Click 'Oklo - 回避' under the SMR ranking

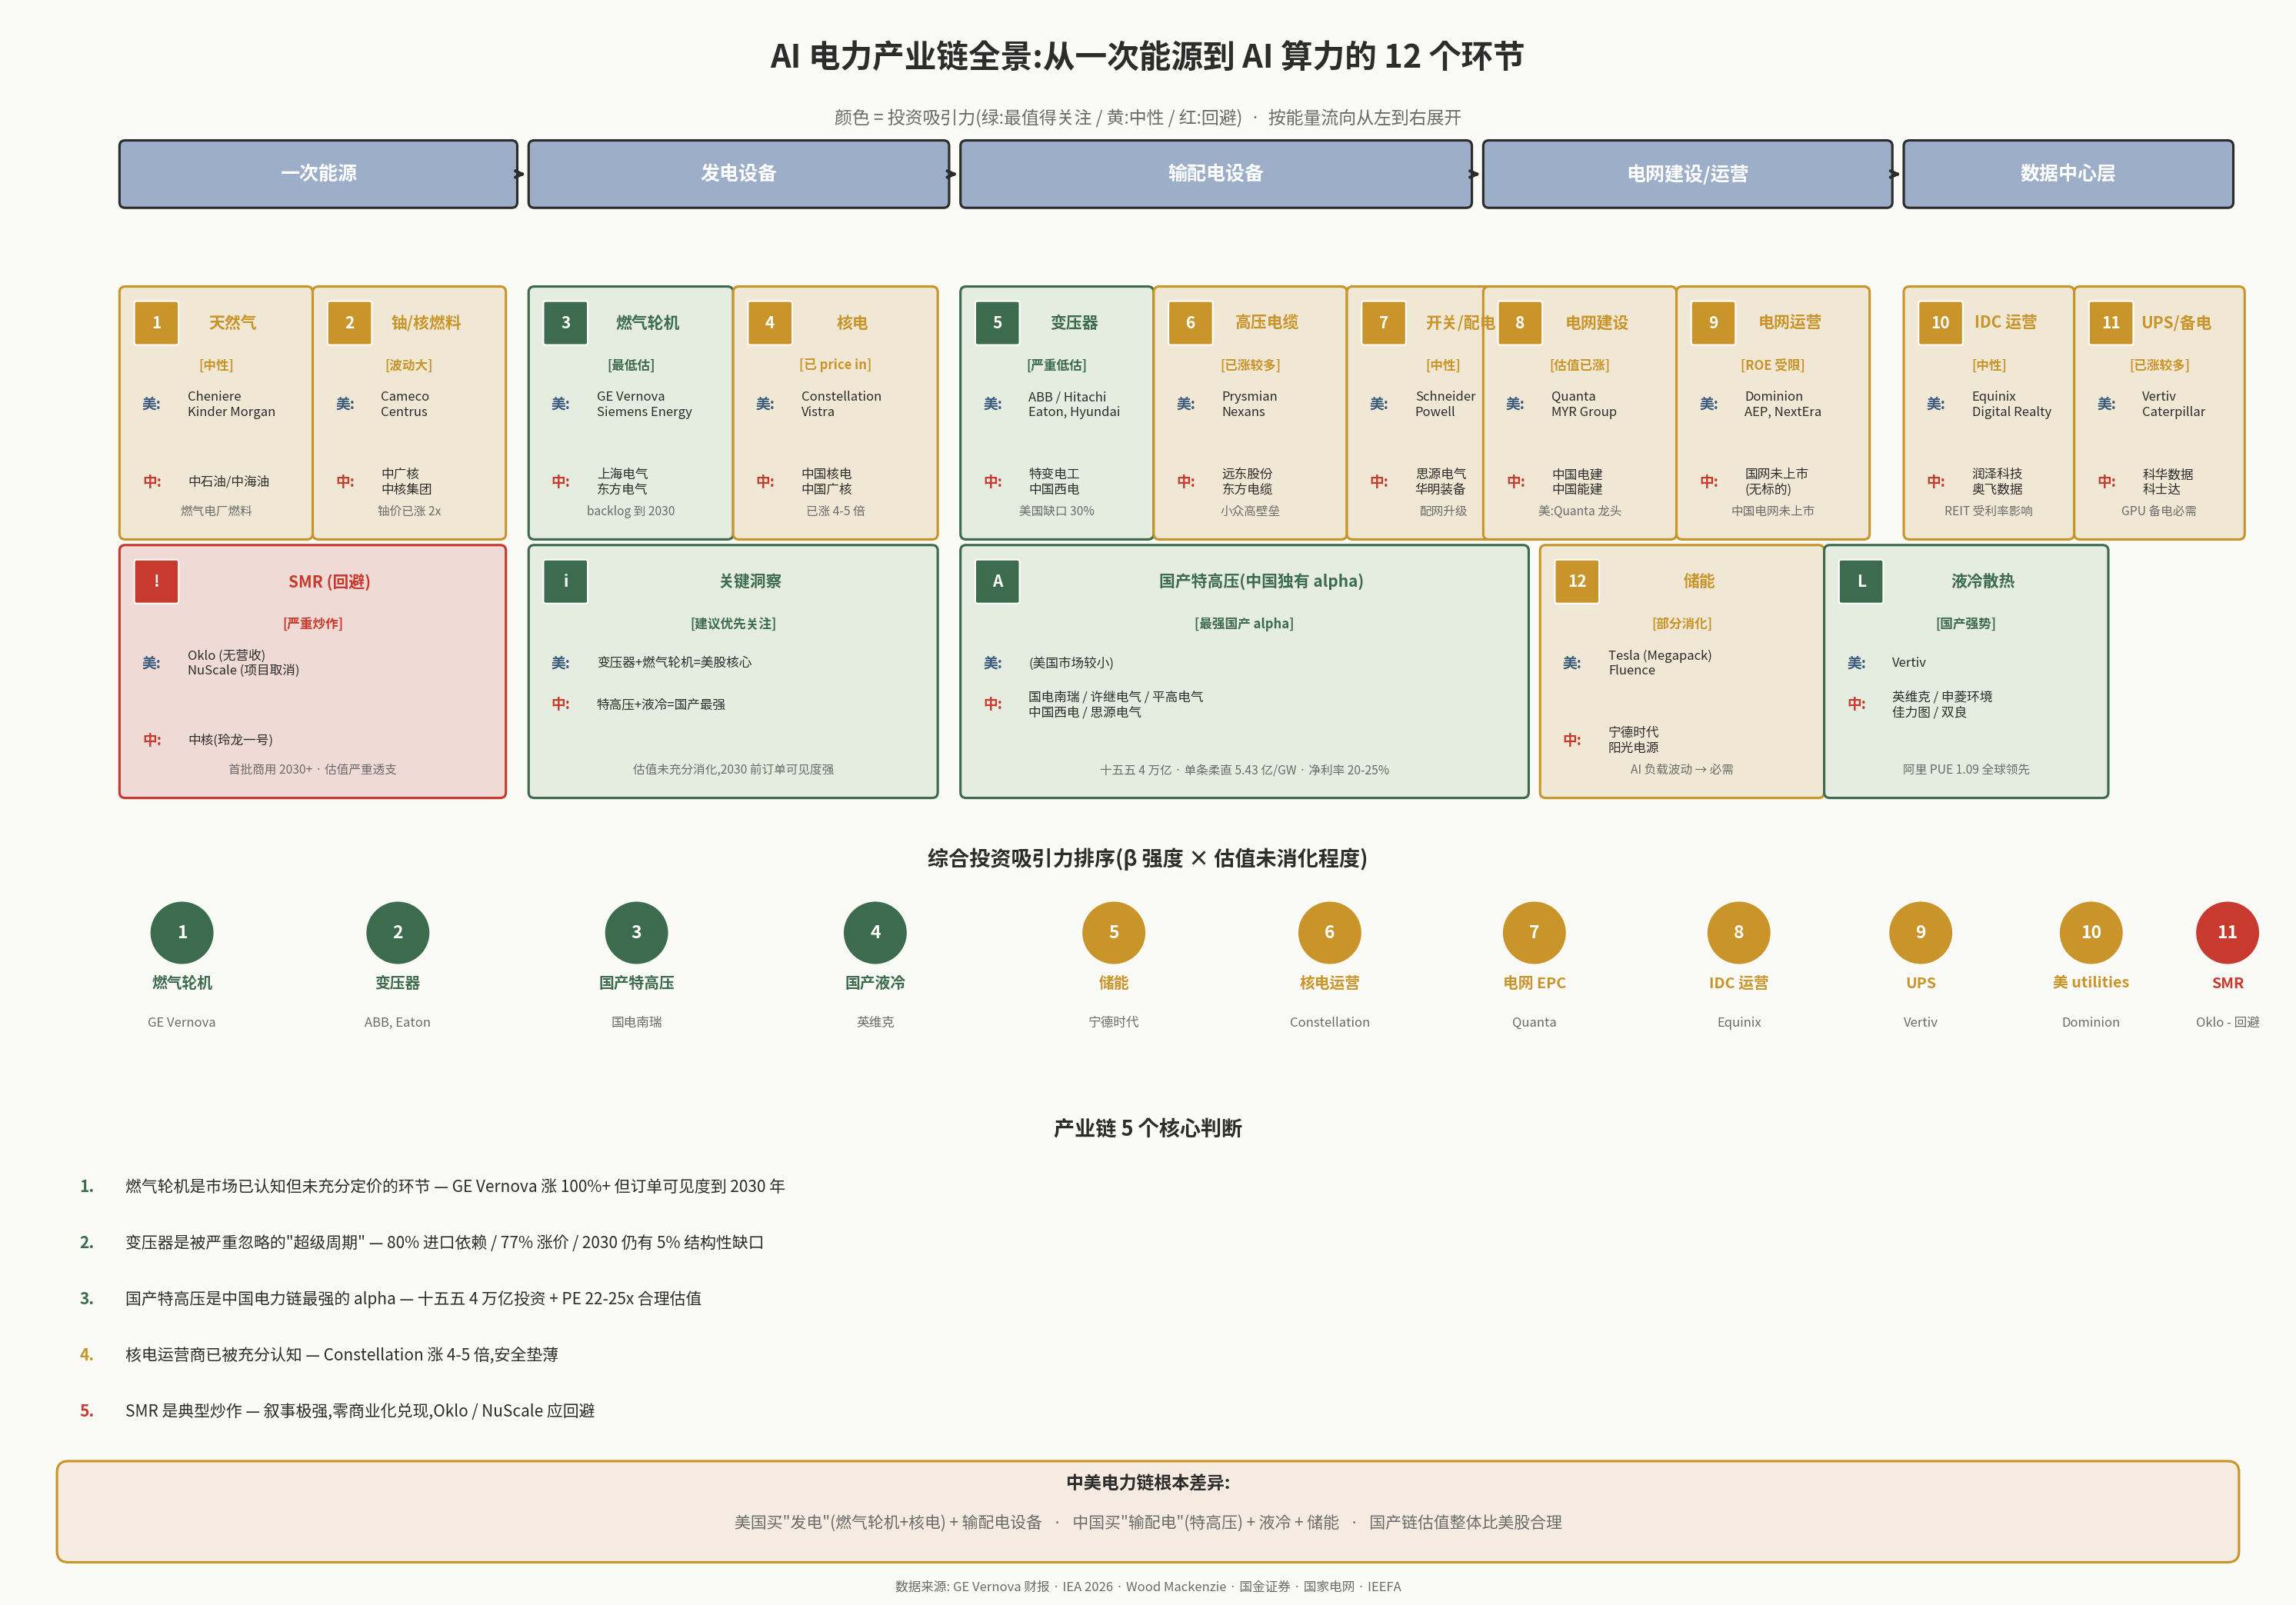click(2227, 1022)
